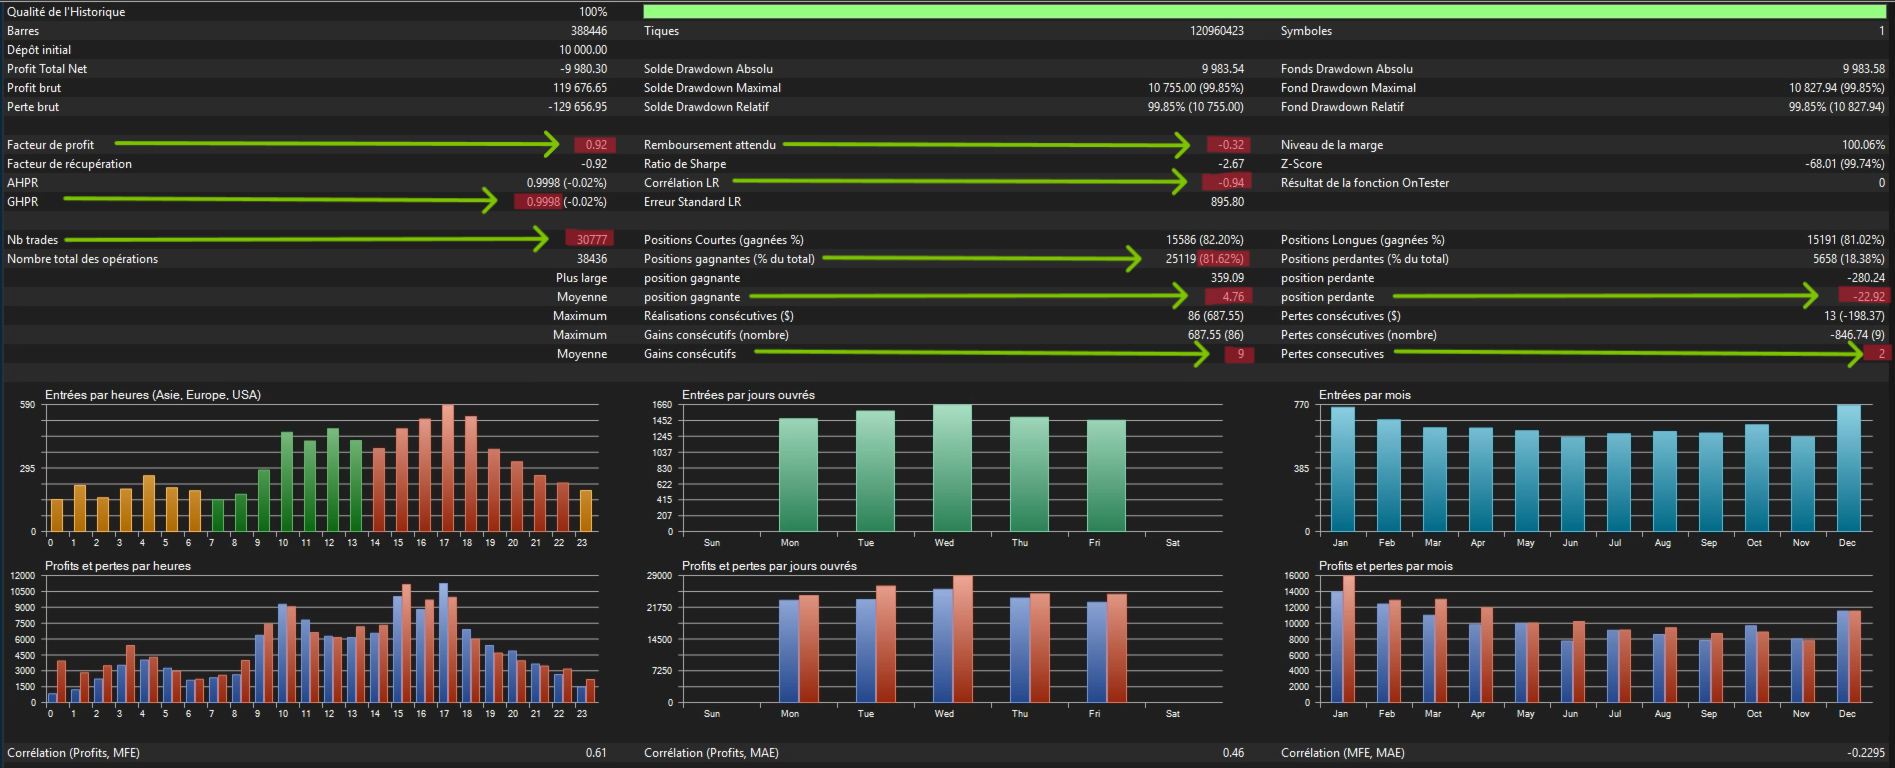Click the green history quality progress bar

(1264, 11)
